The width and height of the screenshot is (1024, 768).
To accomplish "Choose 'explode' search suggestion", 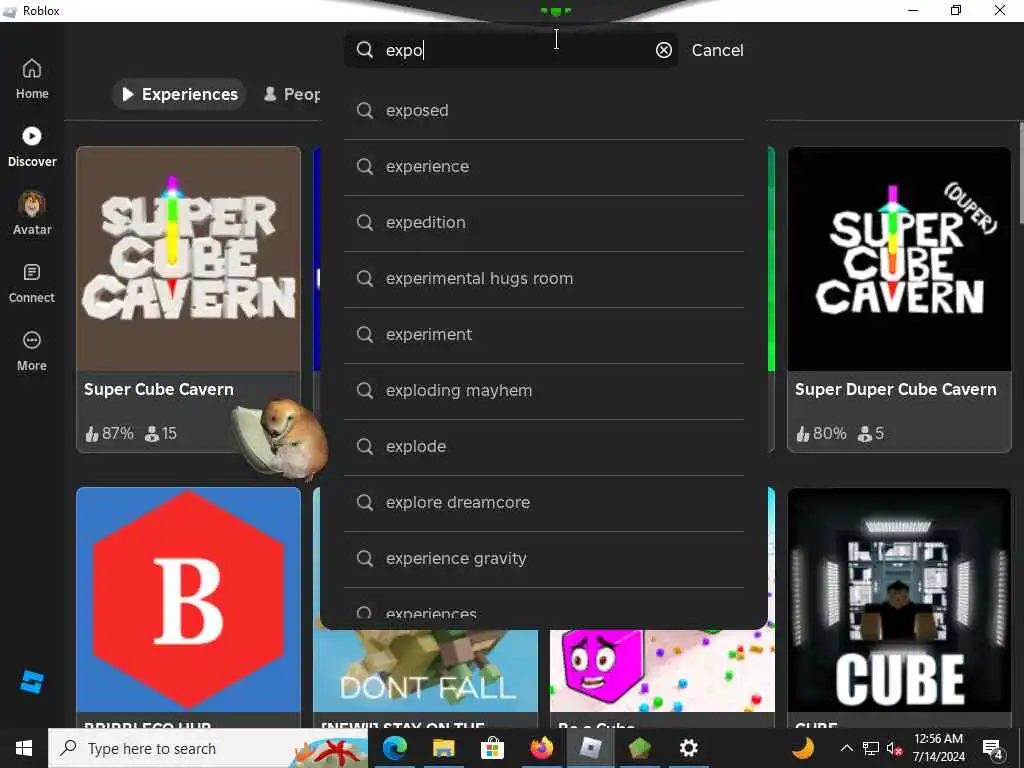I will click(x=544, y=447).
